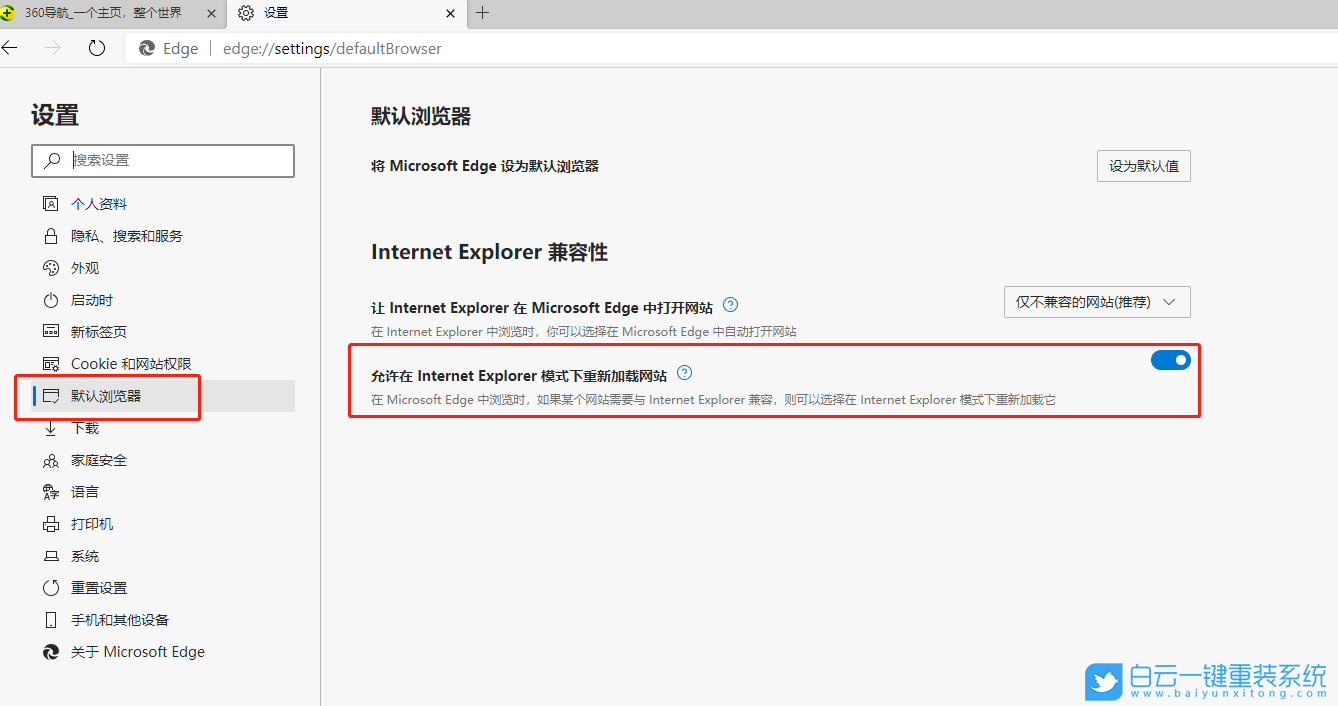Expand the 语言 settings section
The width and height of the screenshot is (1338, 706).
(84, 491)
